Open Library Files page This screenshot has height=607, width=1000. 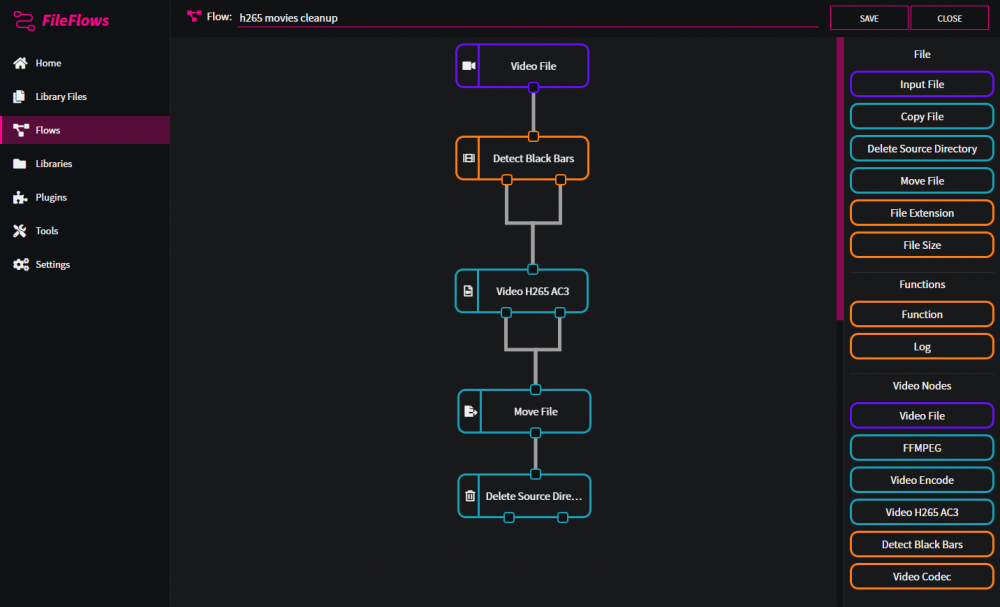point(85,96)
